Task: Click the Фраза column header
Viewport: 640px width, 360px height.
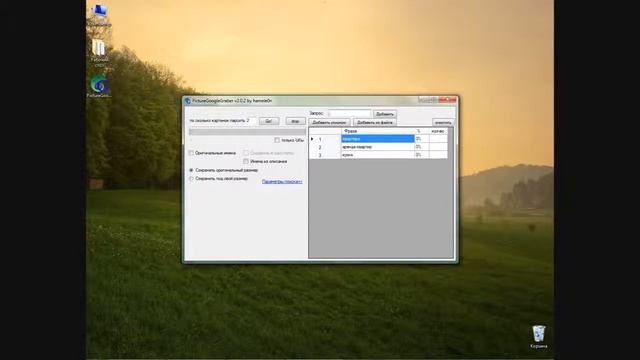Action: point(378,131)
